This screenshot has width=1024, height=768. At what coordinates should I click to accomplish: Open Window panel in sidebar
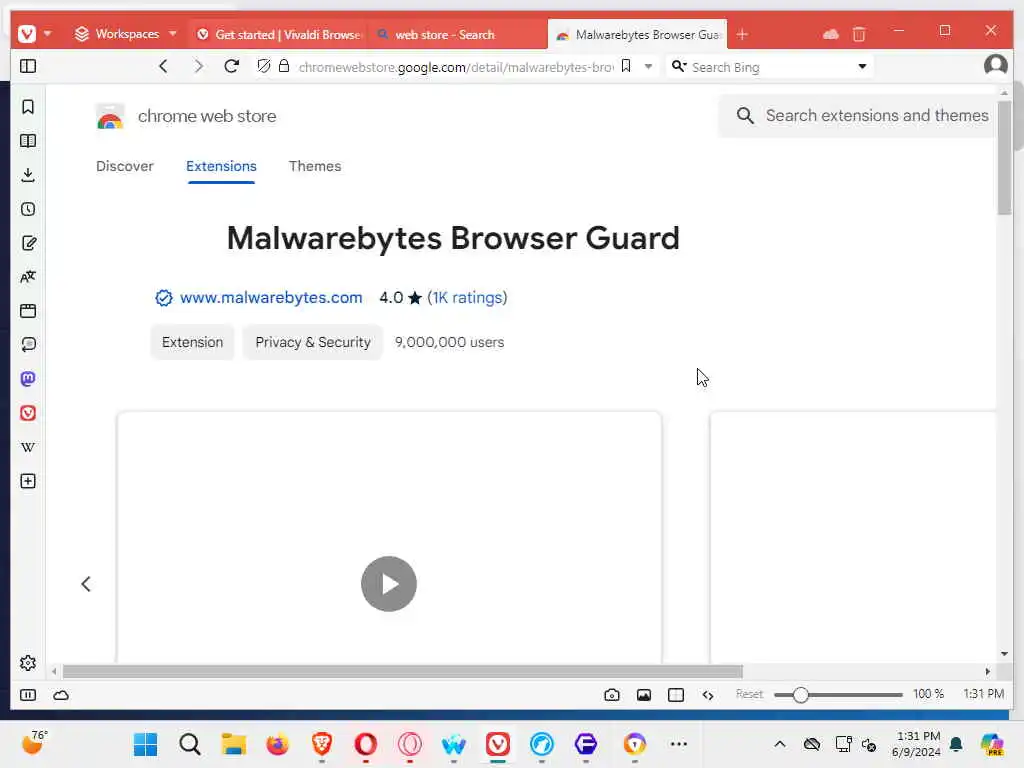coord(28,311)
